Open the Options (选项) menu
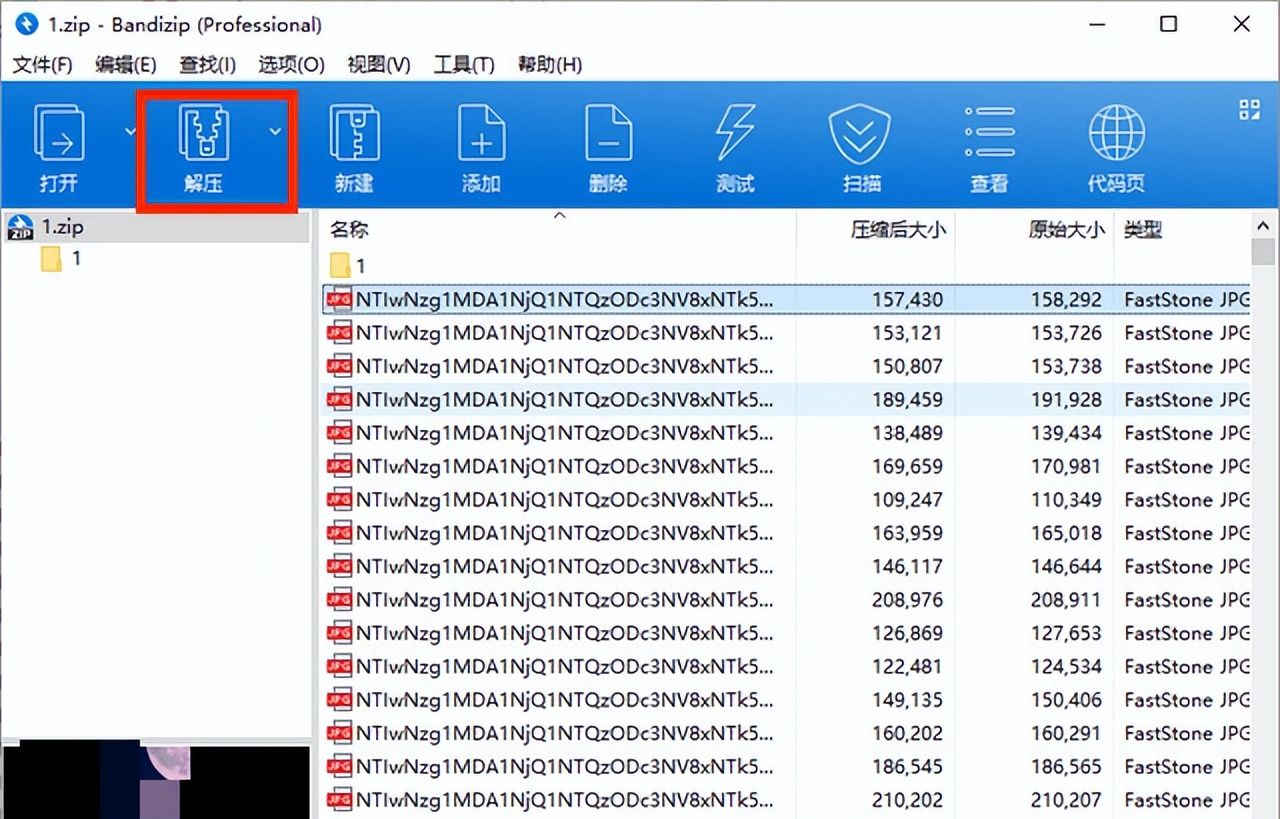 click(291, 65)
